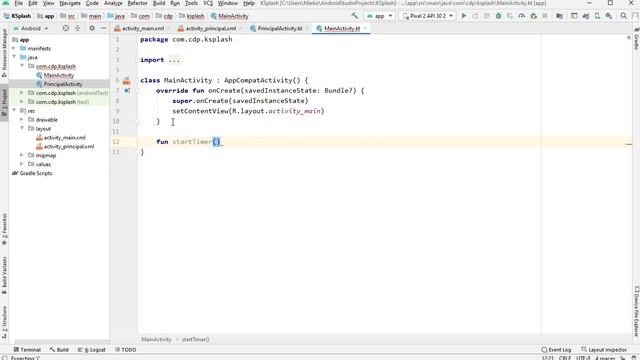Open the File menu
This screenshot has width=640, height=360.
[19, 3]
